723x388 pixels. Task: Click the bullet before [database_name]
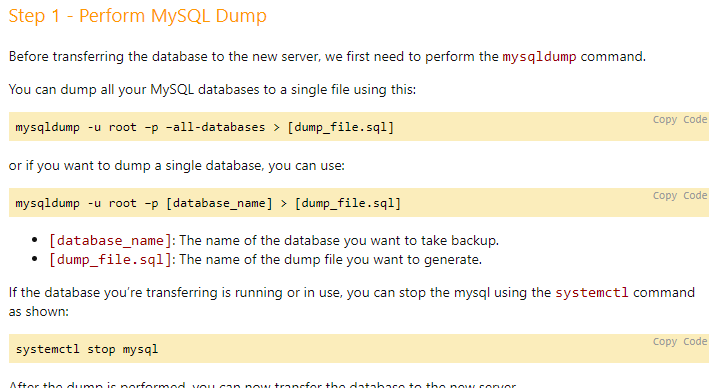(x=35, y=240)
